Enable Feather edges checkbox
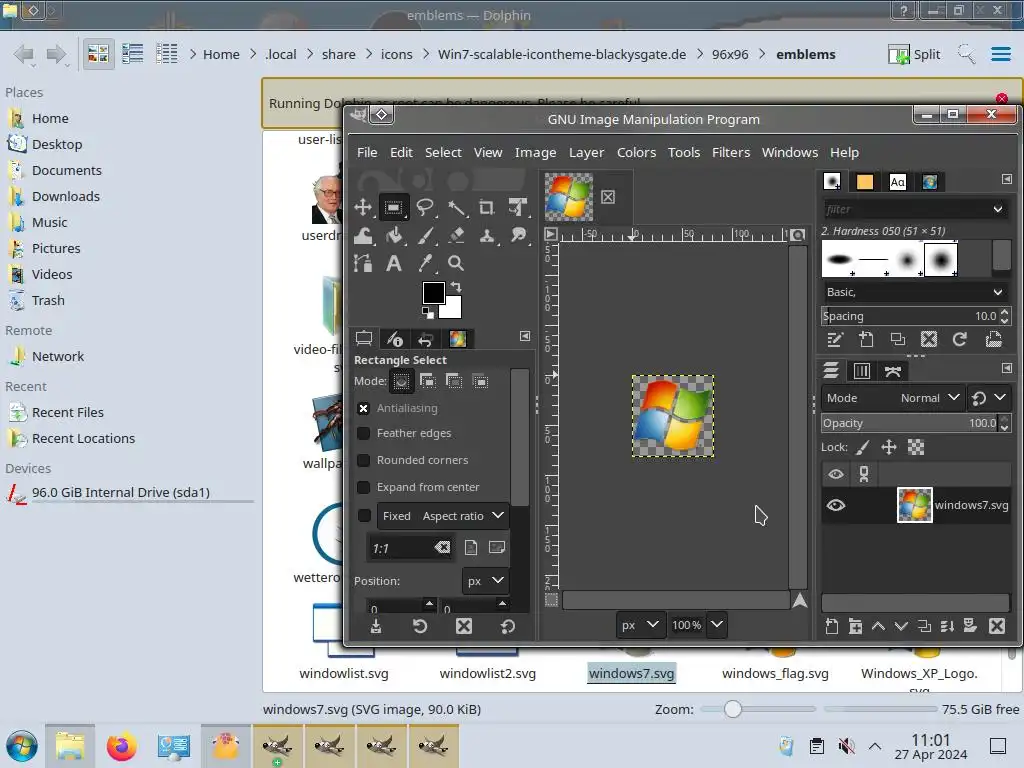The width and height of the screenshot is (1024, 768). (x=364, y=433)
